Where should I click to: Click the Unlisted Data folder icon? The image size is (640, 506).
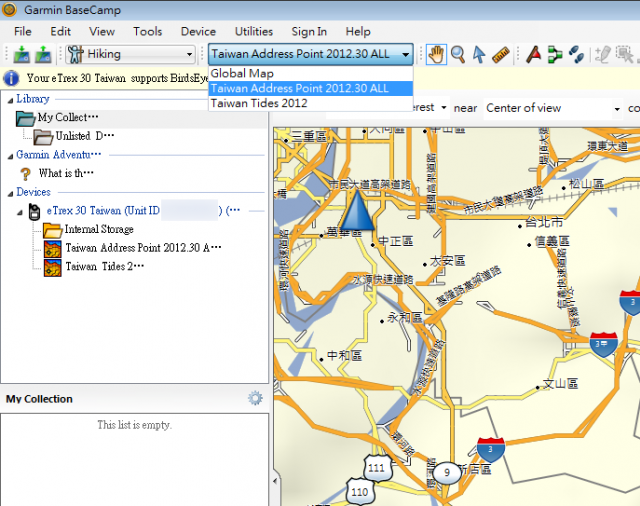(x=43, y=137)
